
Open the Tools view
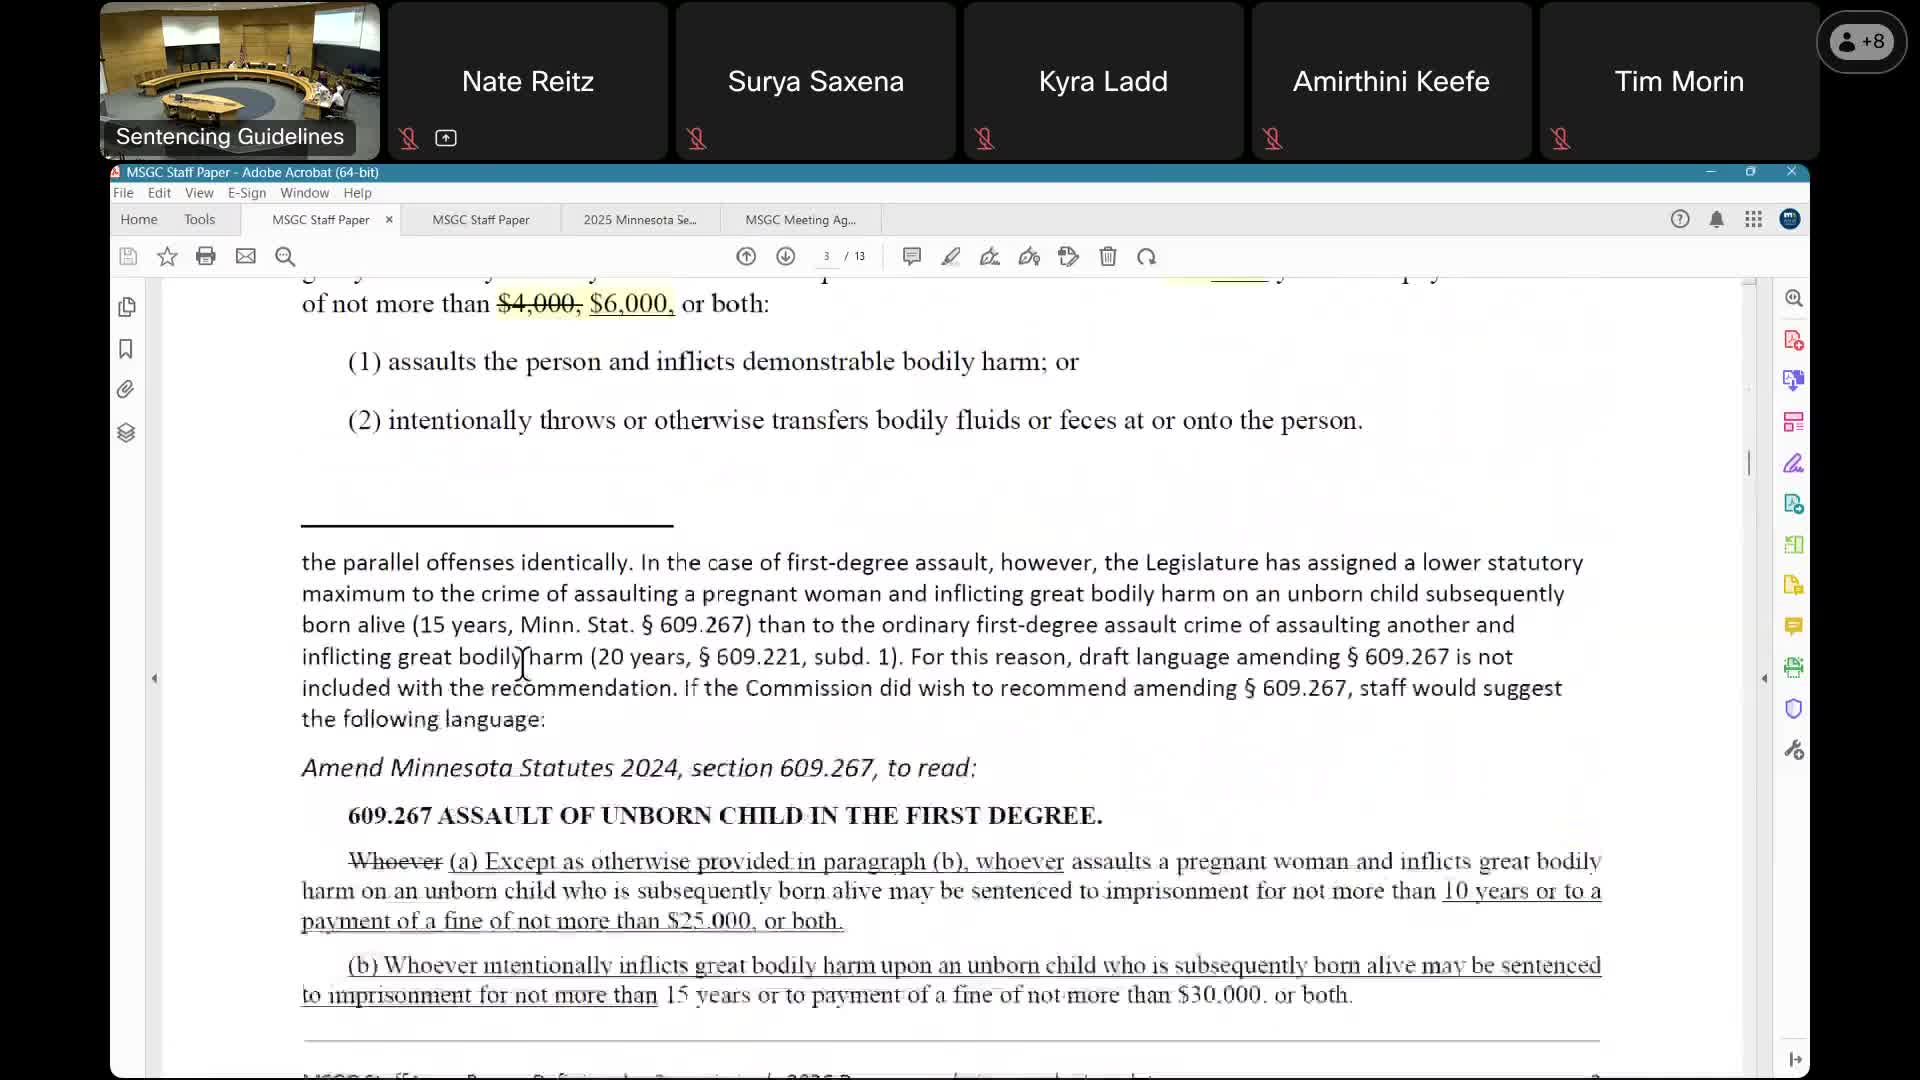[199, 219]
